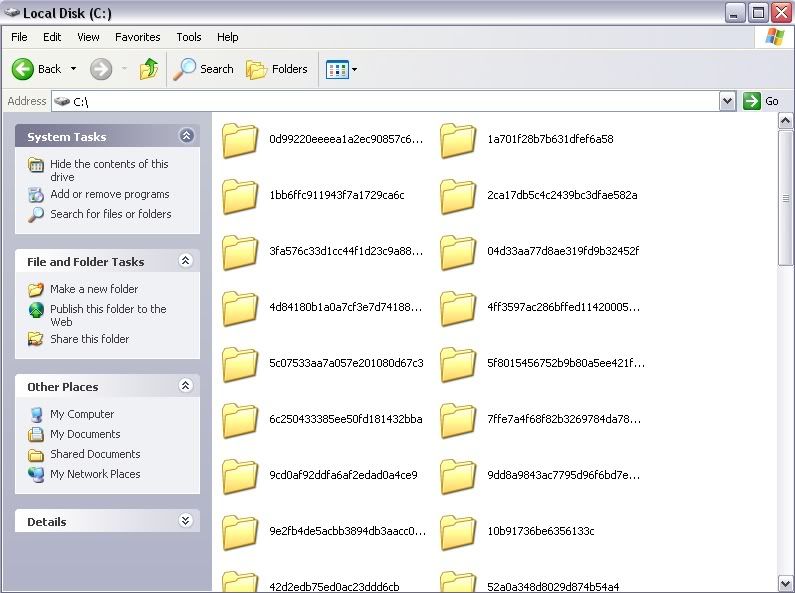Click the vertical scrollbar up arrow
795x593 pixels.
coord(785,121)
